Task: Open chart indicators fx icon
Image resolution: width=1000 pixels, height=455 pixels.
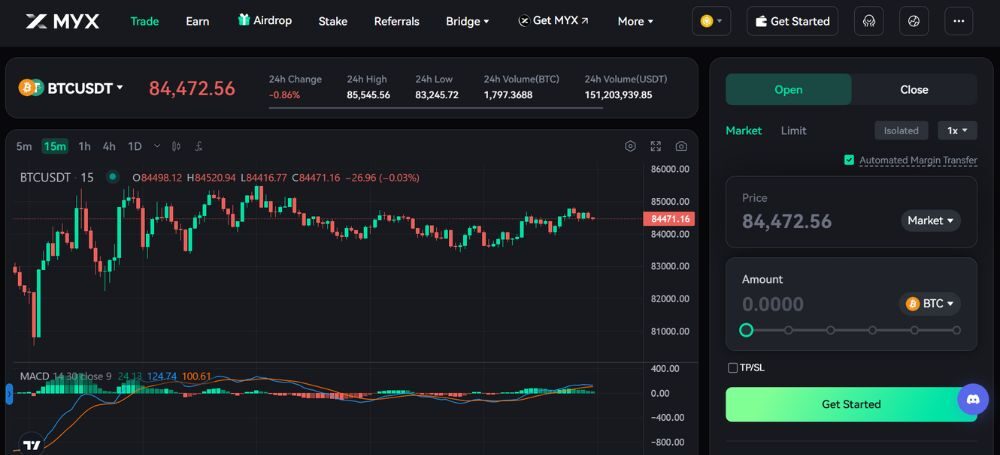Action: click(198, 146)
